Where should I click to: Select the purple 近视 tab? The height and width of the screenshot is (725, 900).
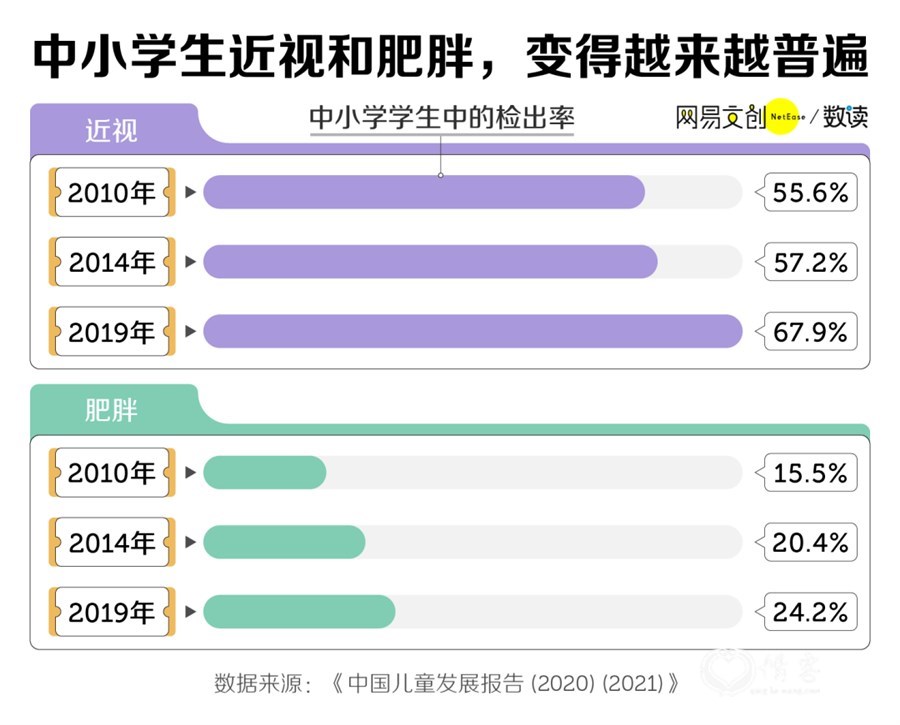point(112,130)
